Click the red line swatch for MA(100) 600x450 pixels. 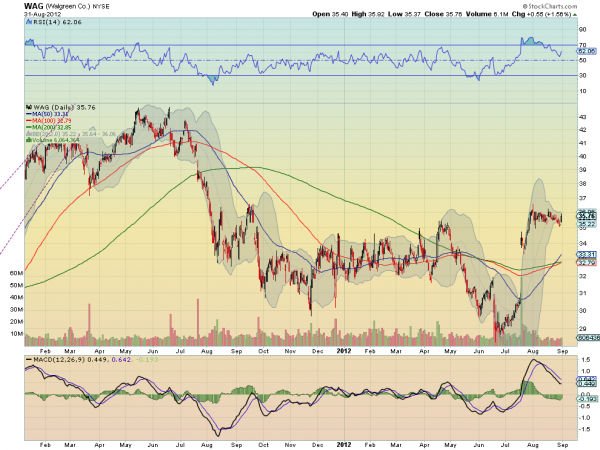29,121
